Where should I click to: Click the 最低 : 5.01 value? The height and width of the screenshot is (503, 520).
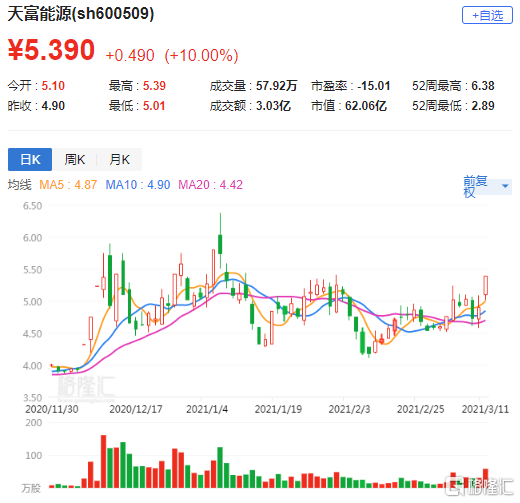pyautogui.click(x=137, y=106)
